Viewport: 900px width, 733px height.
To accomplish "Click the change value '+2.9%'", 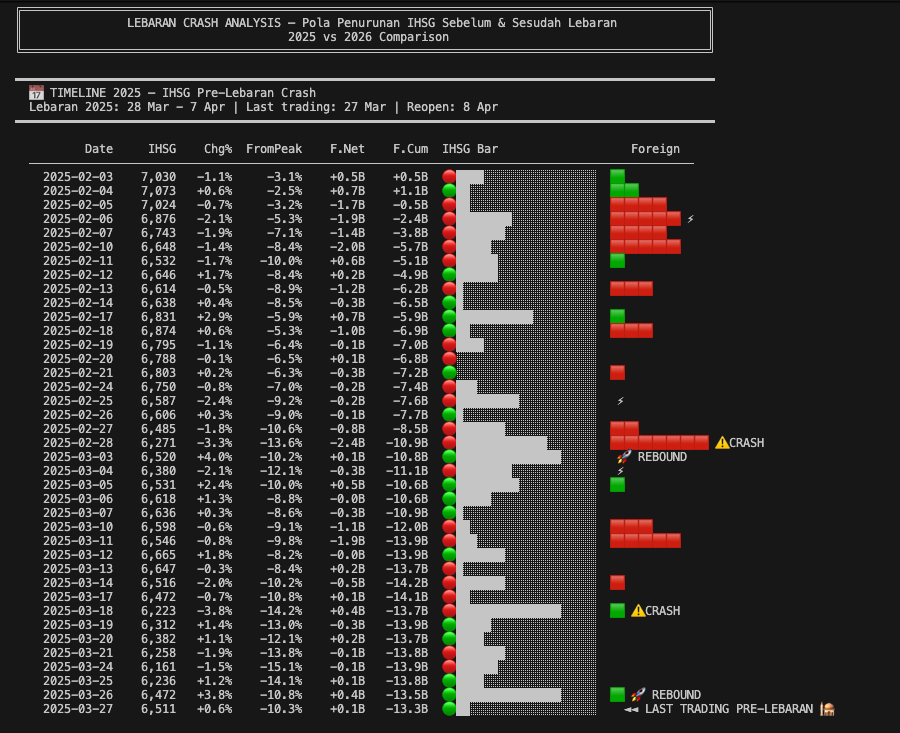I will 215,317.
